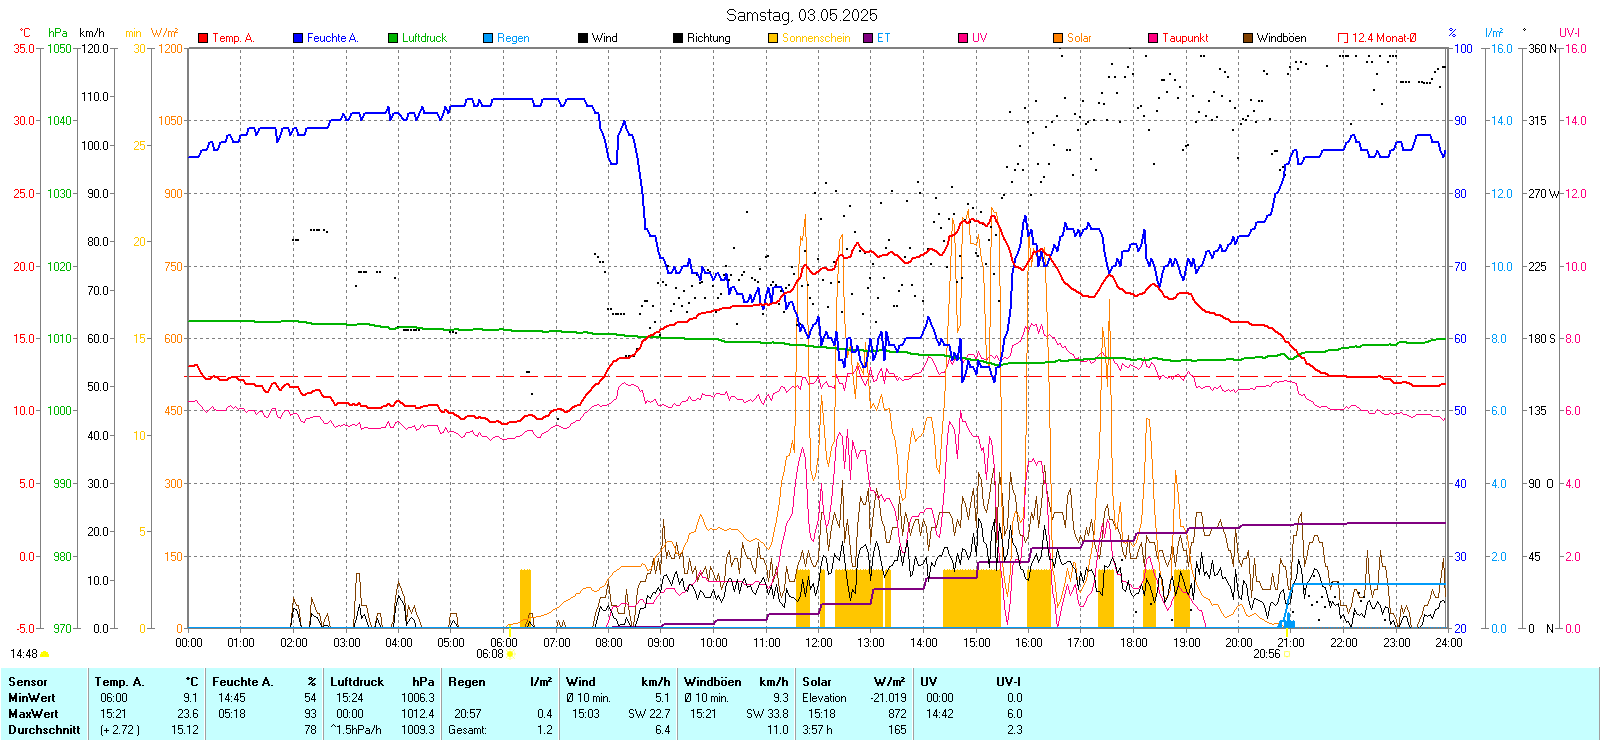
Task: Click the chart title Samstag, 03.05.2025
Action: (x=801, y=15)
